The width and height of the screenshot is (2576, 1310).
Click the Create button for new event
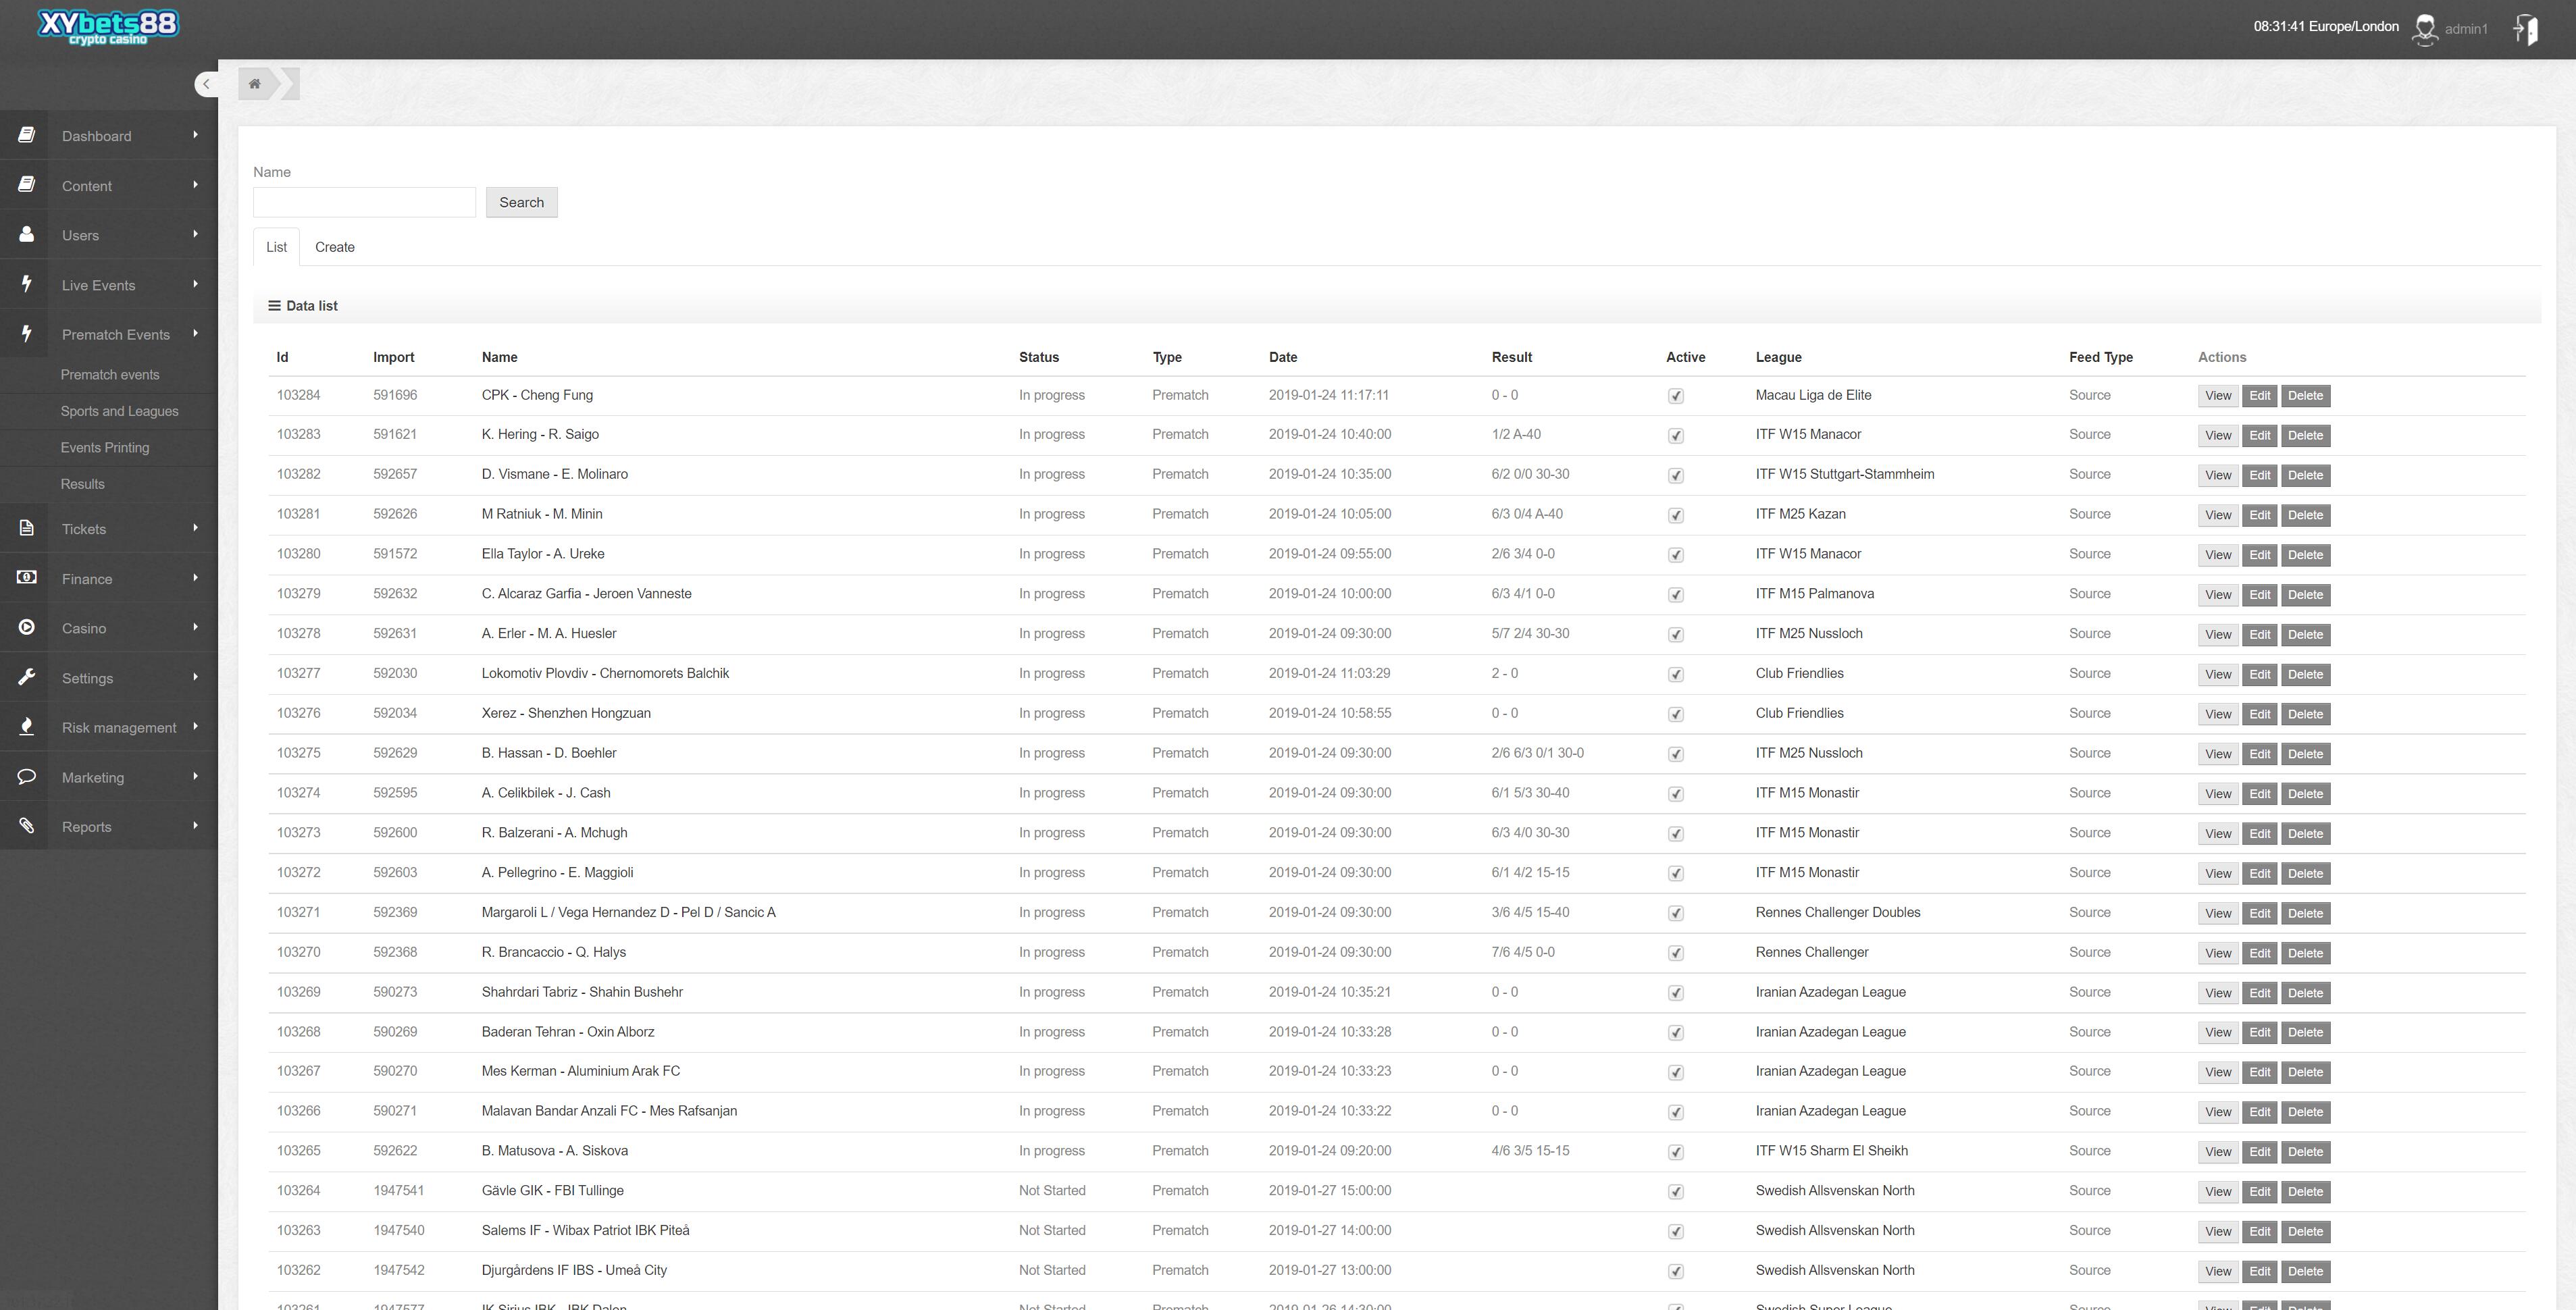pos(334,246)
